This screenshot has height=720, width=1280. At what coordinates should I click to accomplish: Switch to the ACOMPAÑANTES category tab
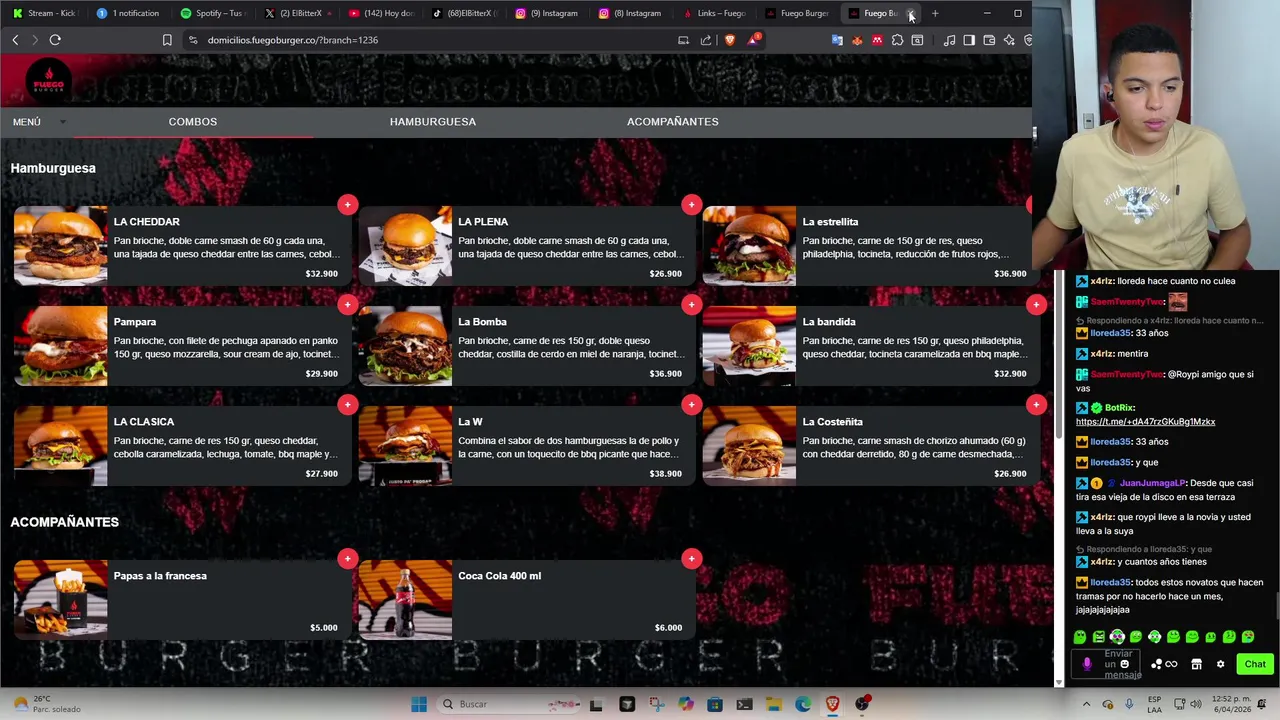pos(673,122)
